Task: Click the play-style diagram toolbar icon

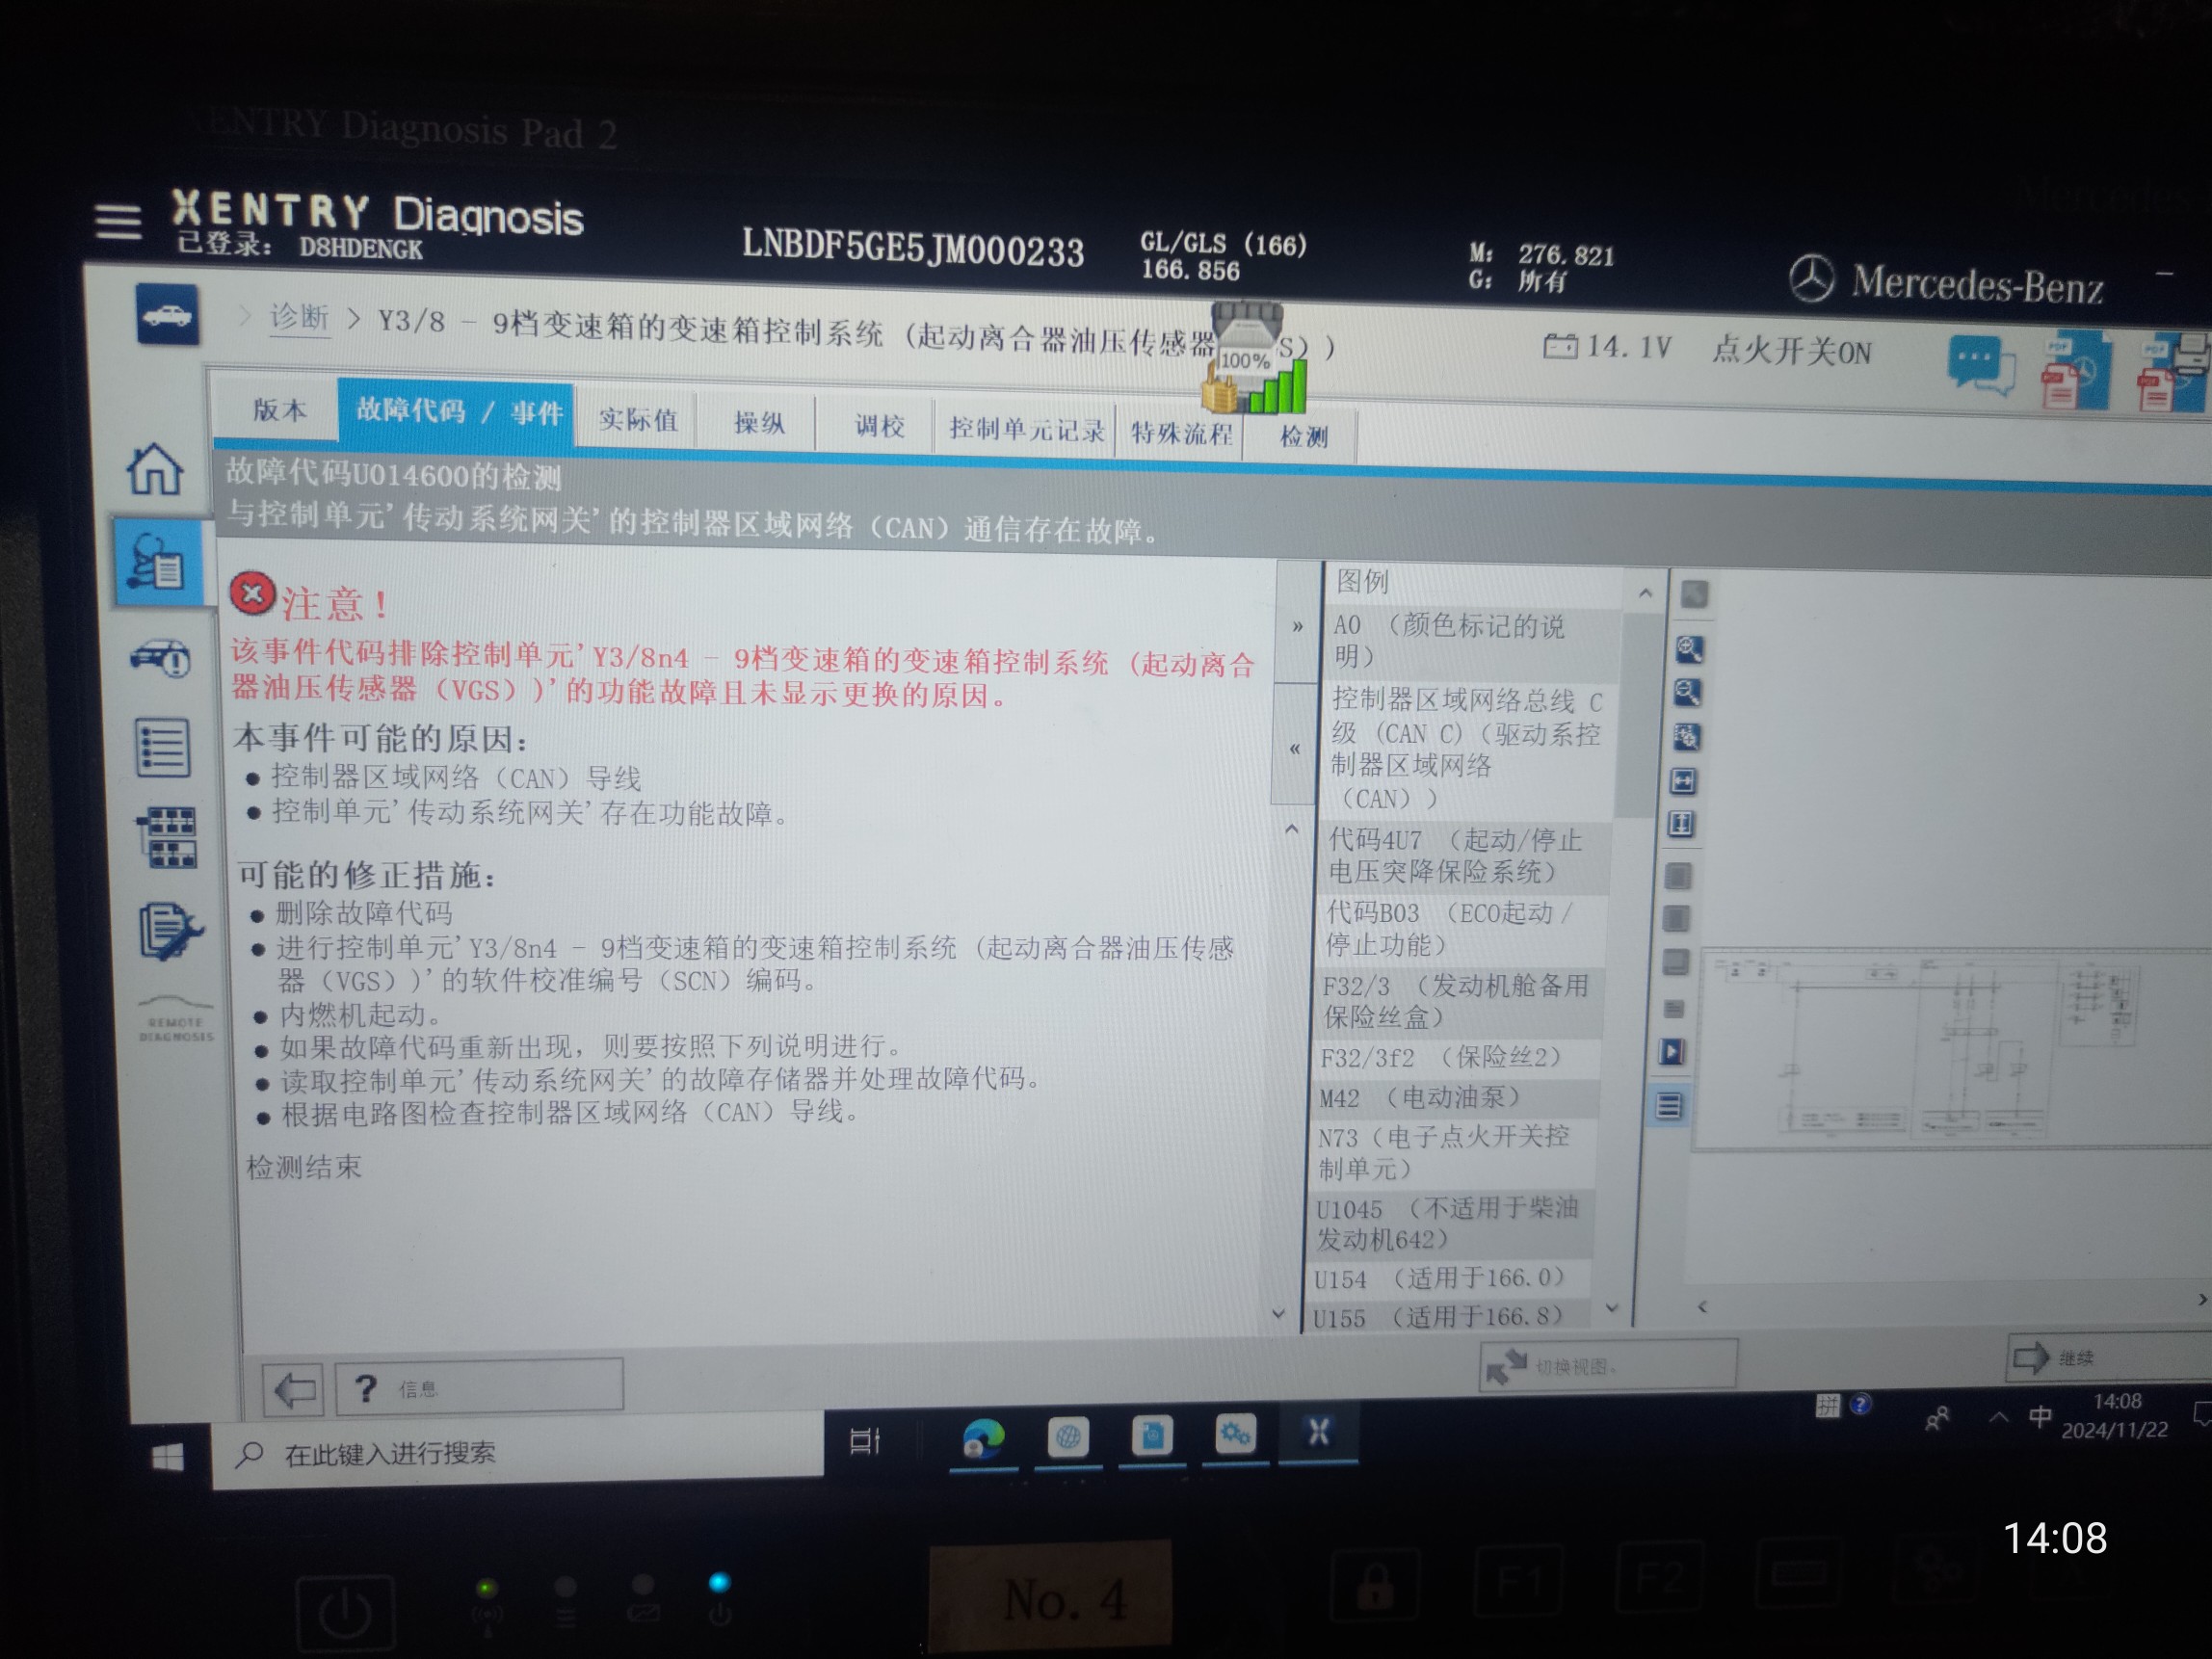Action: pos(1673,1051)
